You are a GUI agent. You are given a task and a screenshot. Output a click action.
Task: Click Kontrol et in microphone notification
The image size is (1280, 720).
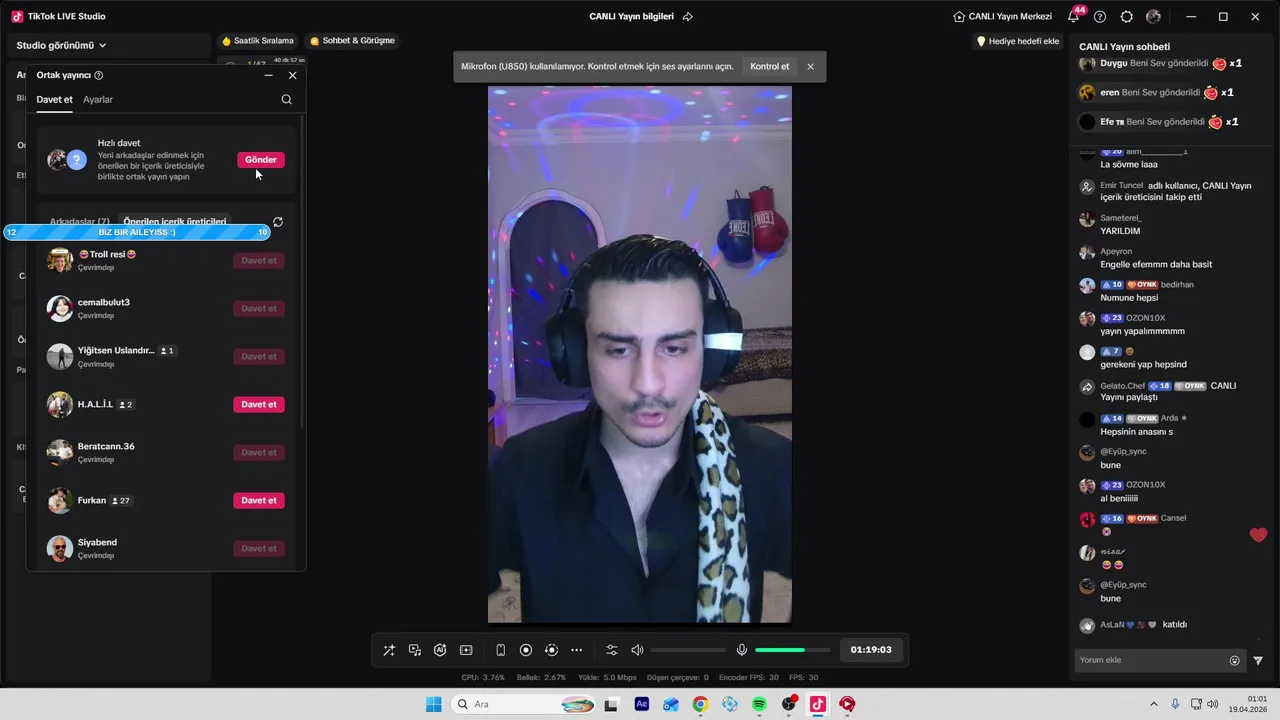(769, 67)
